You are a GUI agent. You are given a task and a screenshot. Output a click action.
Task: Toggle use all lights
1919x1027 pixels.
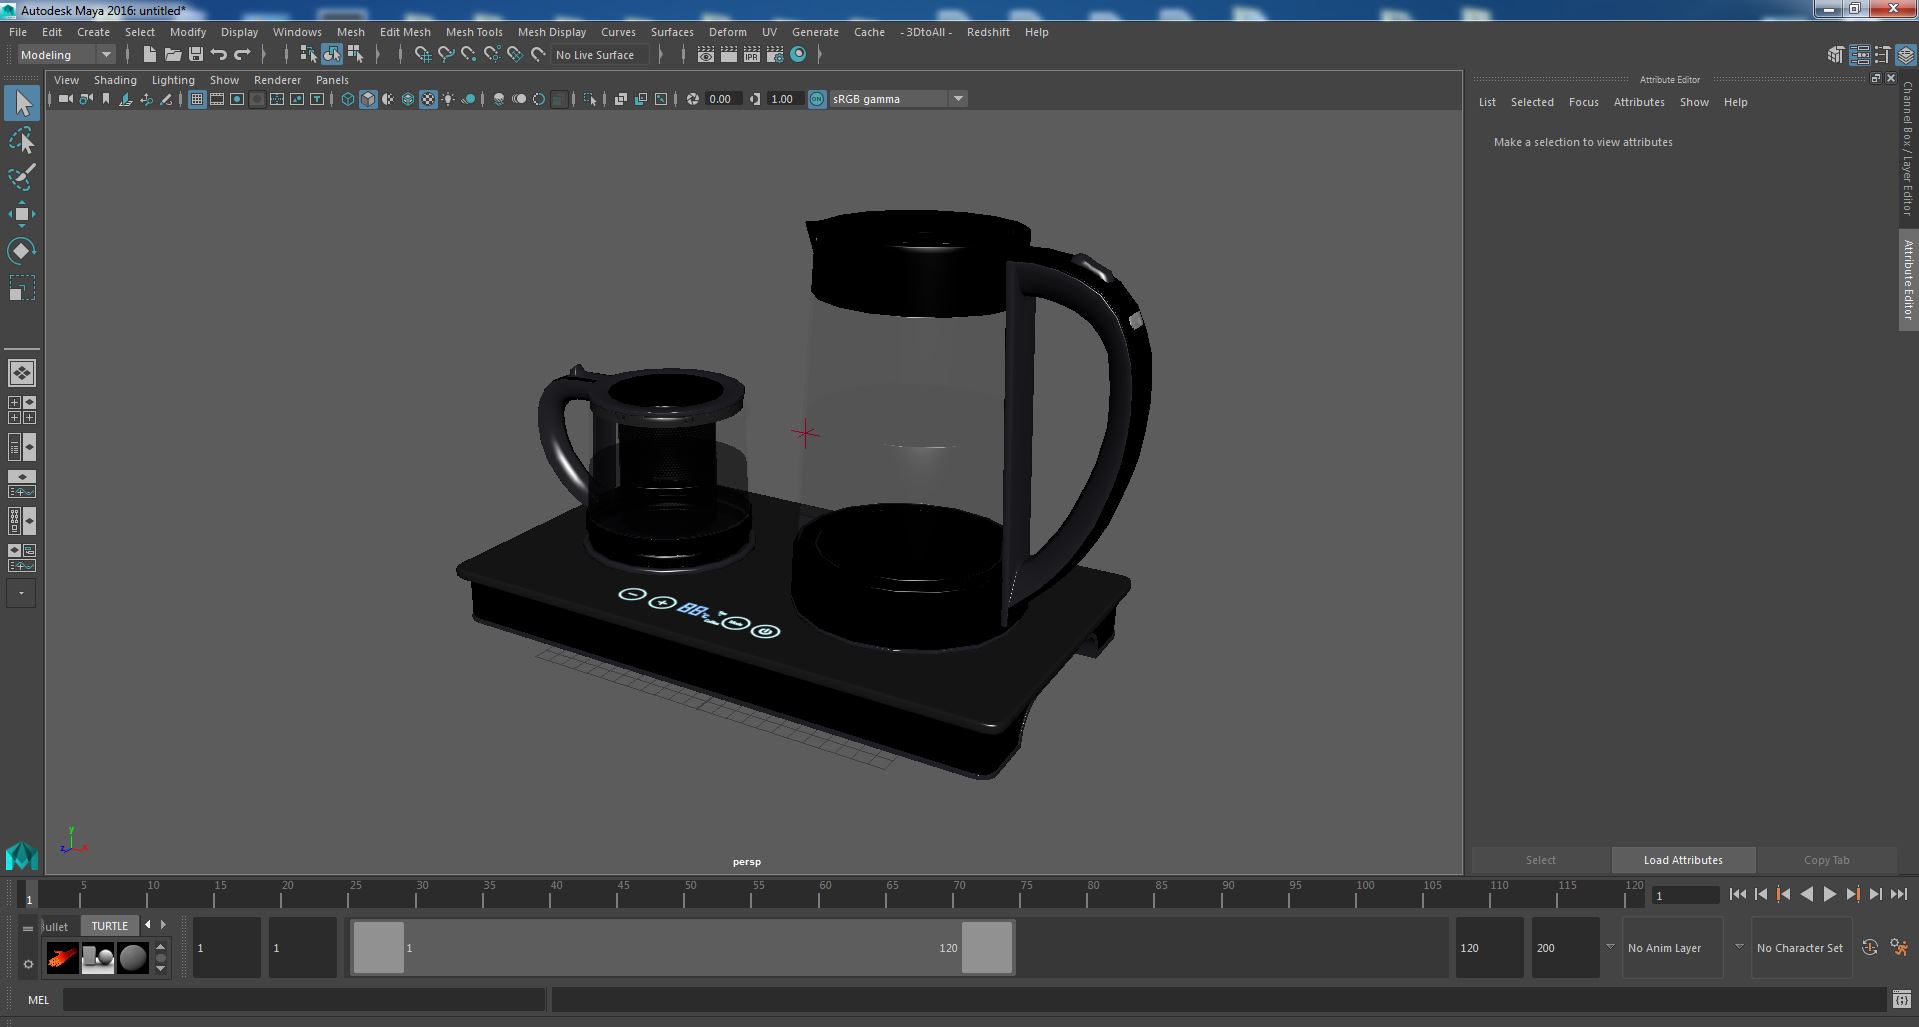pos(448,99)
